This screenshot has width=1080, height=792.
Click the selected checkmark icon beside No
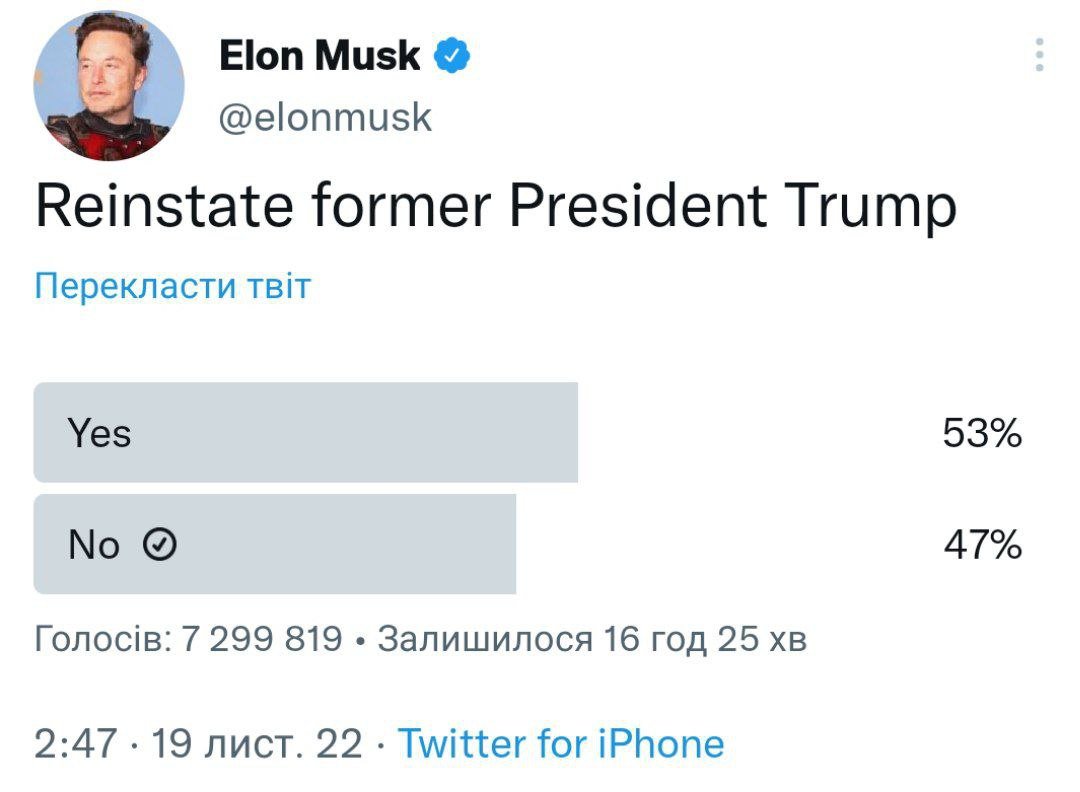[x=161, y=545]
